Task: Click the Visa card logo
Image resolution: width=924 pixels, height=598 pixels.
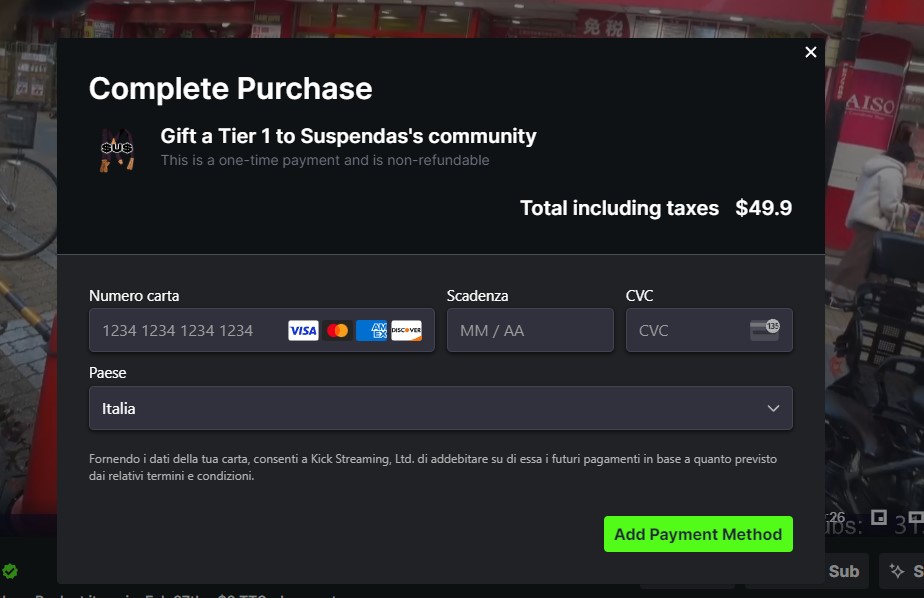Action: click(x=303, y=331)
